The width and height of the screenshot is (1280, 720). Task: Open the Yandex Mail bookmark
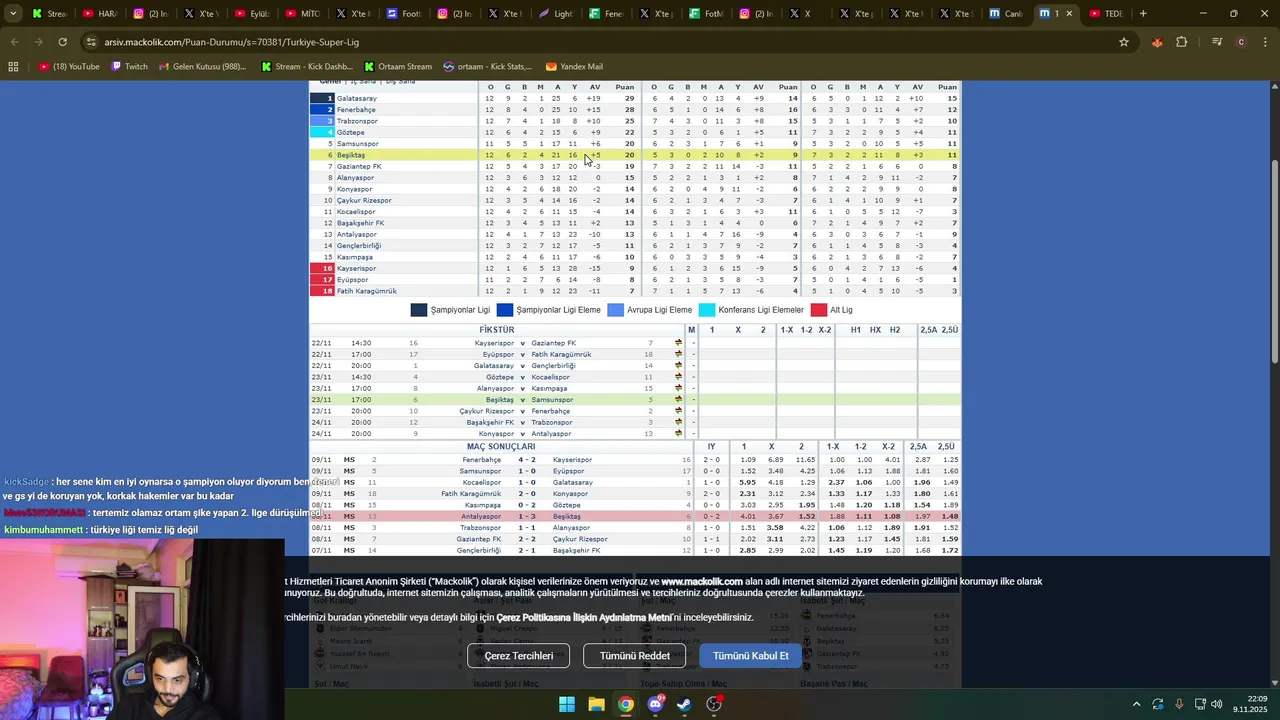pos(574,67)
